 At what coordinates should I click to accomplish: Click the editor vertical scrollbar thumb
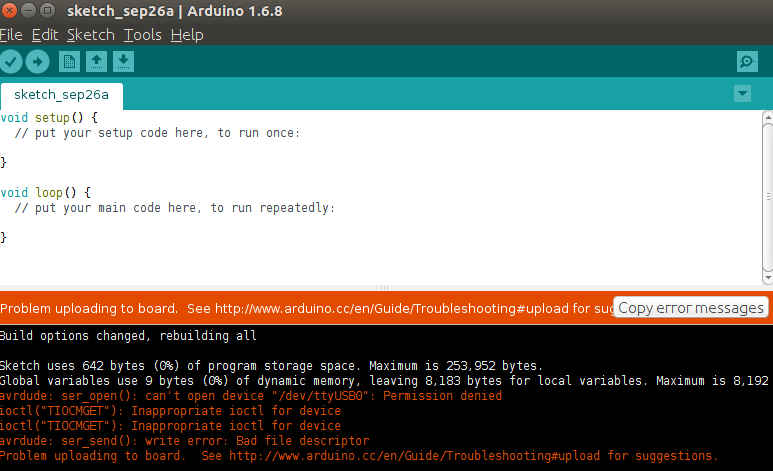pos(768,197)
